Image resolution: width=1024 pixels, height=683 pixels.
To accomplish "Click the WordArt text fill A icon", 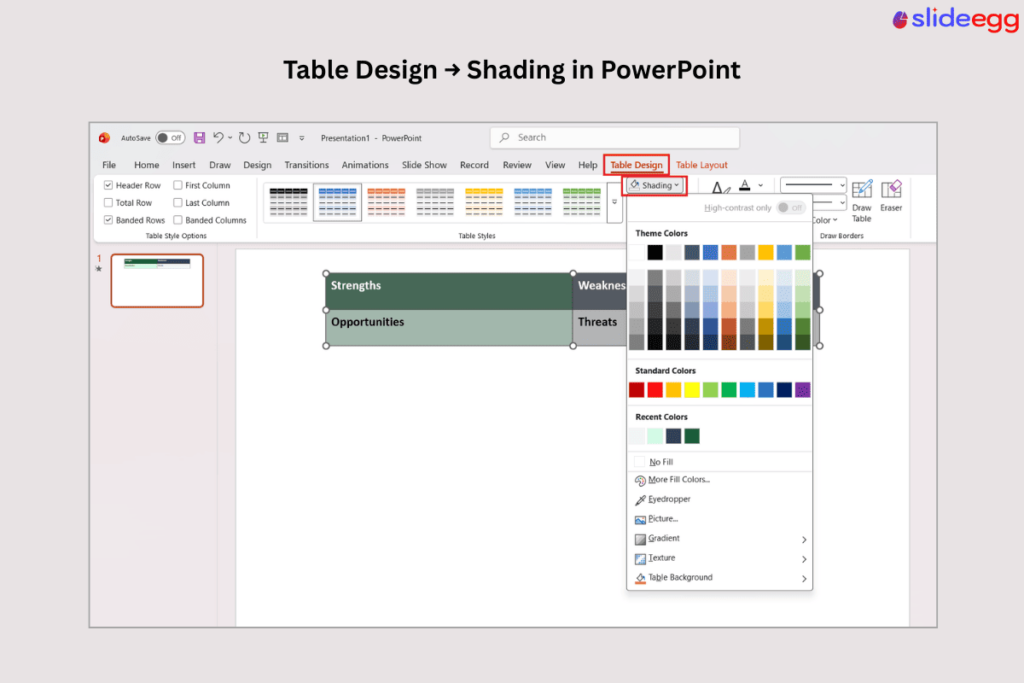I will (x=744, y=186).
